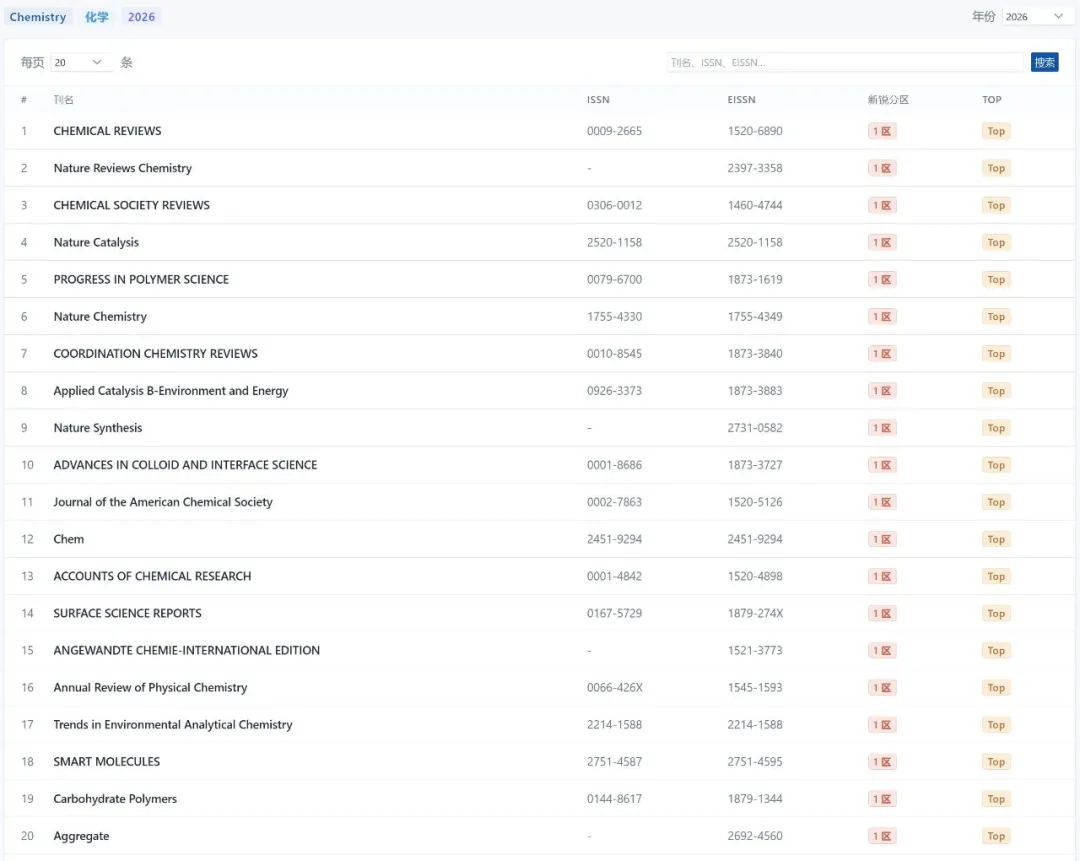Click the Top badge for SMART MOLECULES
This screenshot has height=861, width=1080.
[996, 762]
